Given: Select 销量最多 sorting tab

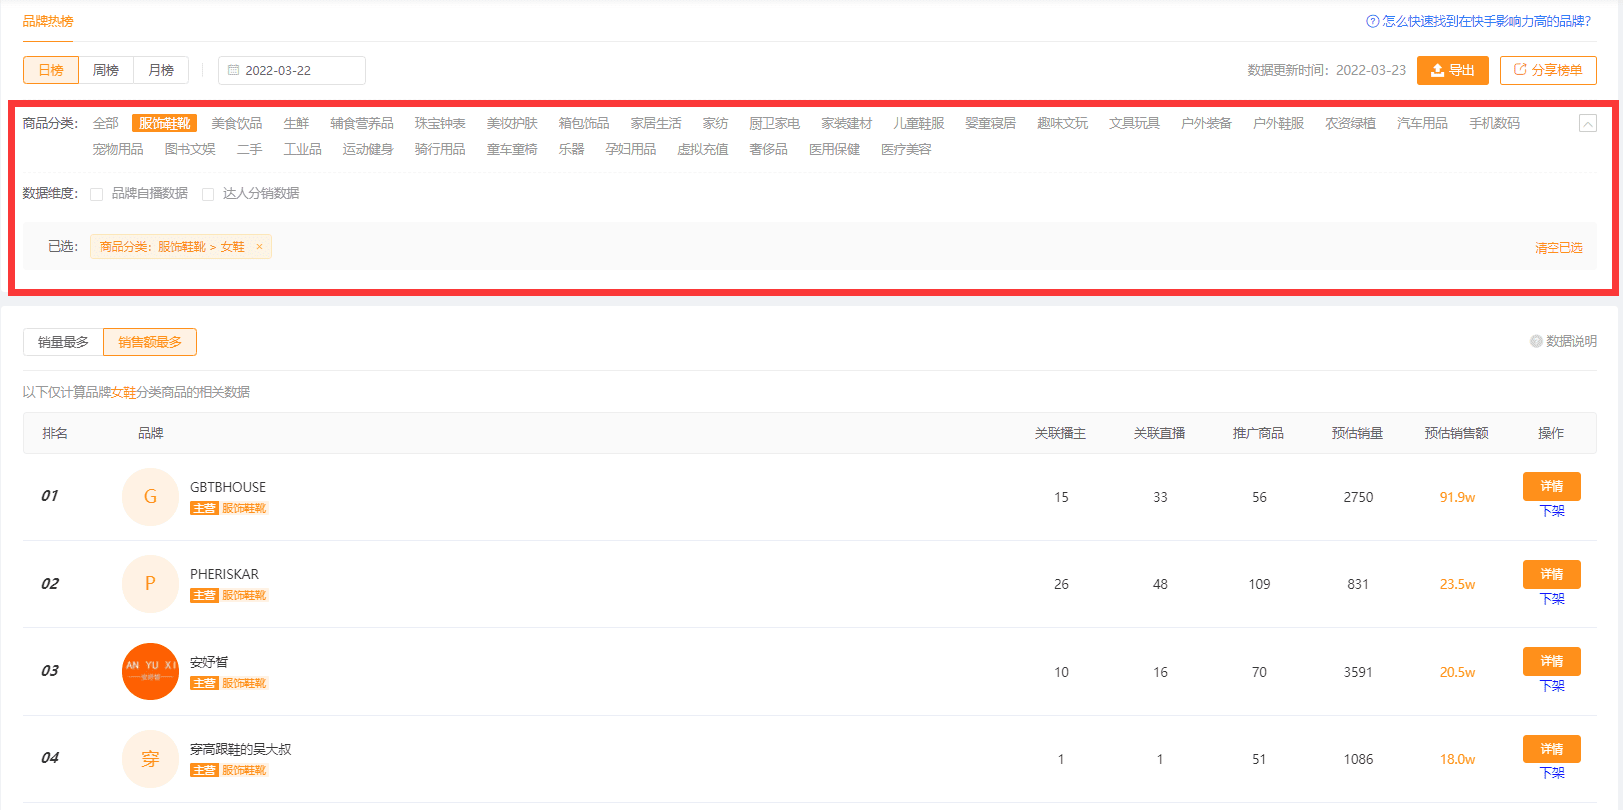Looking at the screenshot, I should (x=63, y=342).
